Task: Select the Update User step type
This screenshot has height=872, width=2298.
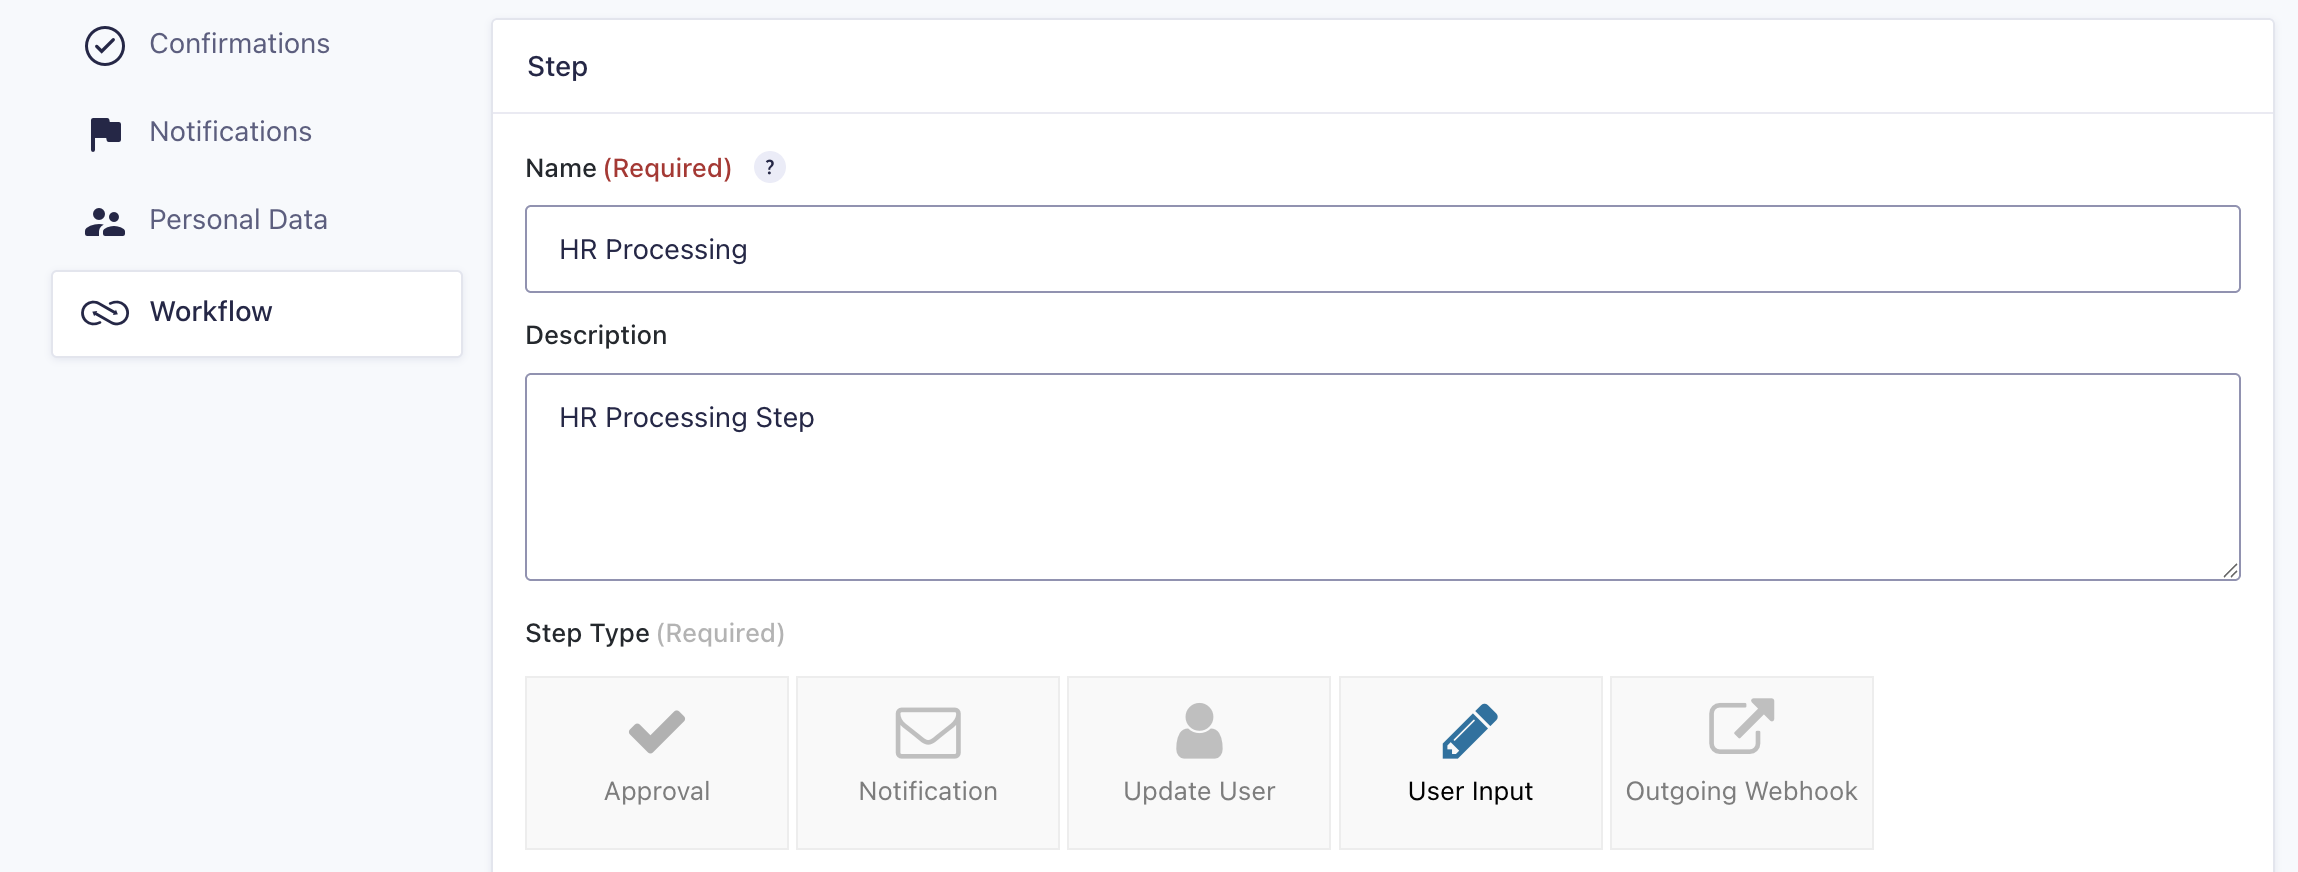Action: [1199, 763]
